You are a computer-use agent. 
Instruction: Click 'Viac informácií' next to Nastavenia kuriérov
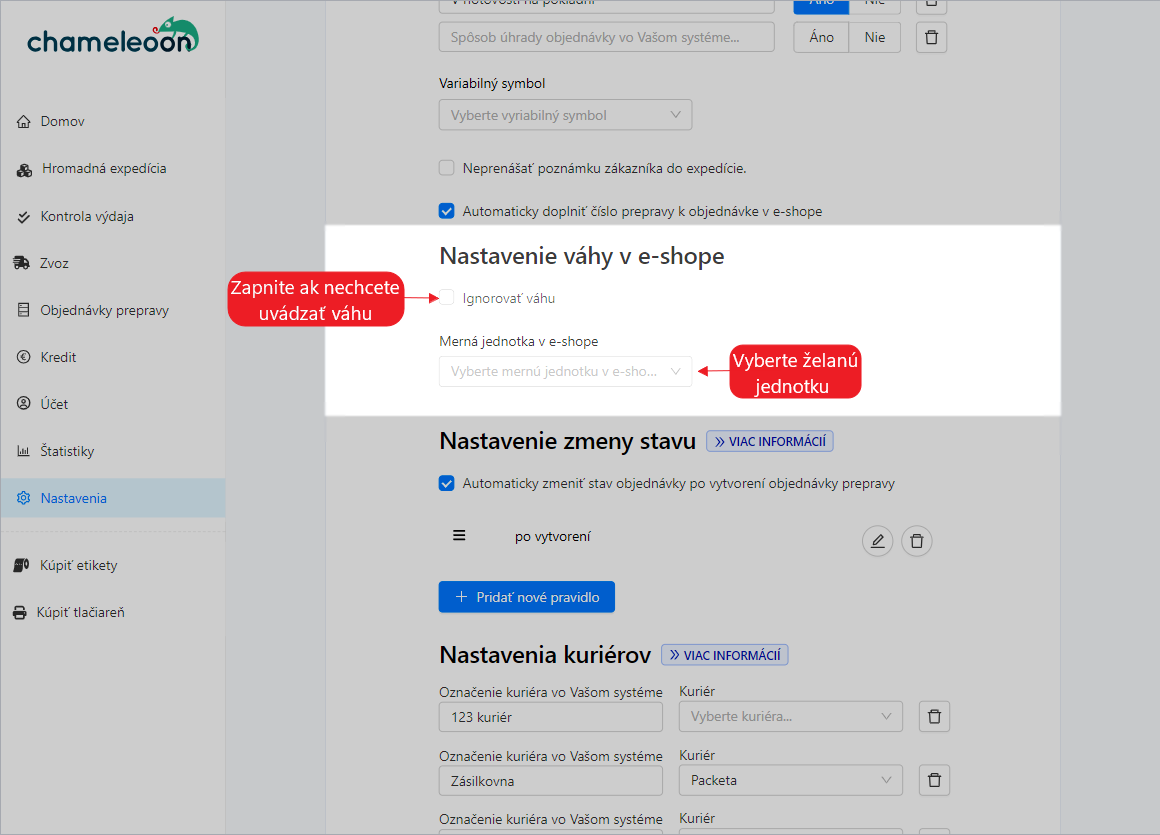(x=725, y=655)
